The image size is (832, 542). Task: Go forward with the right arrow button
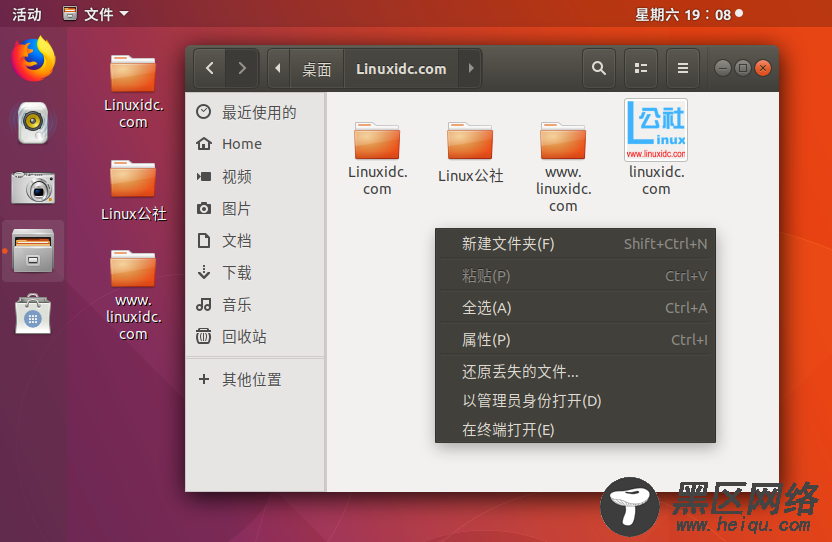242,68
